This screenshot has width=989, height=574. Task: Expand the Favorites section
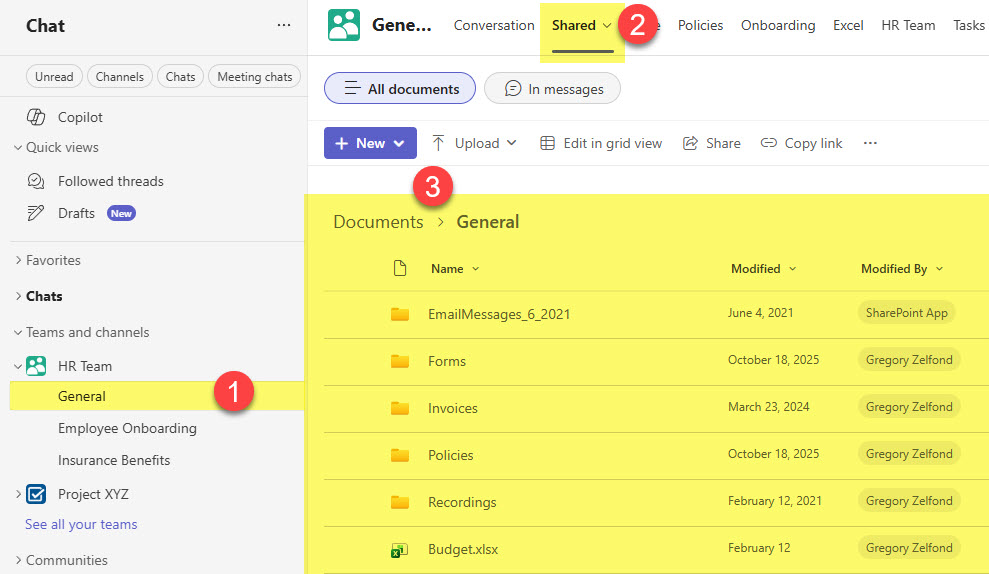point(18,260)
